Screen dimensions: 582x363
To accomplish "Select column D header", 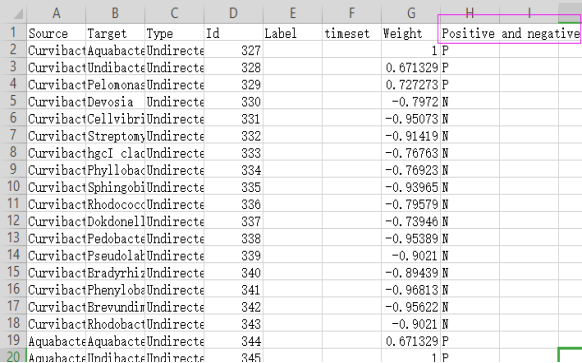I will point(233,13).
